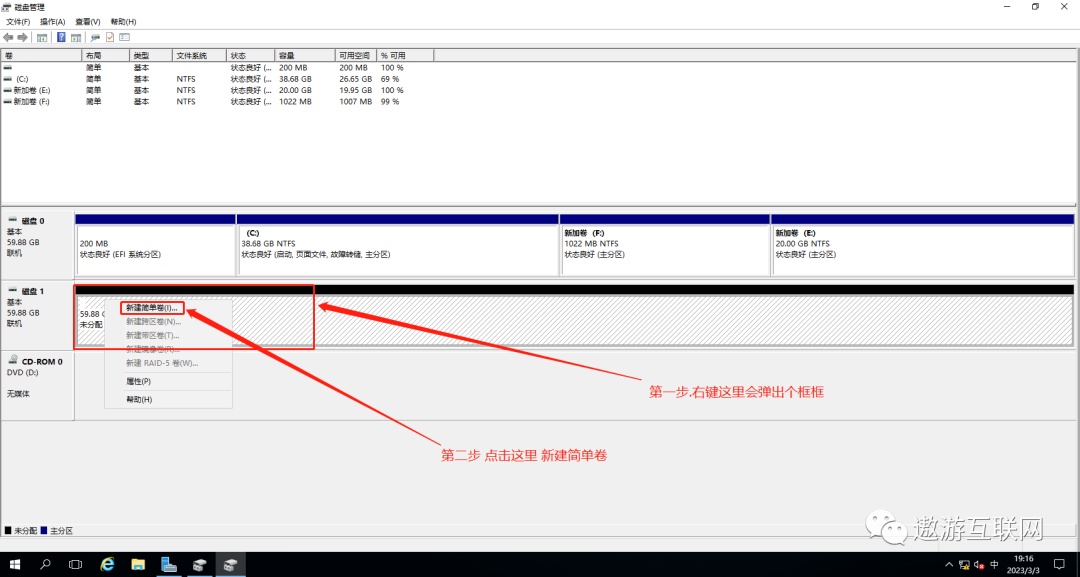
Task: Sort by the 可用空间 column header
Action: coord(355,55)
